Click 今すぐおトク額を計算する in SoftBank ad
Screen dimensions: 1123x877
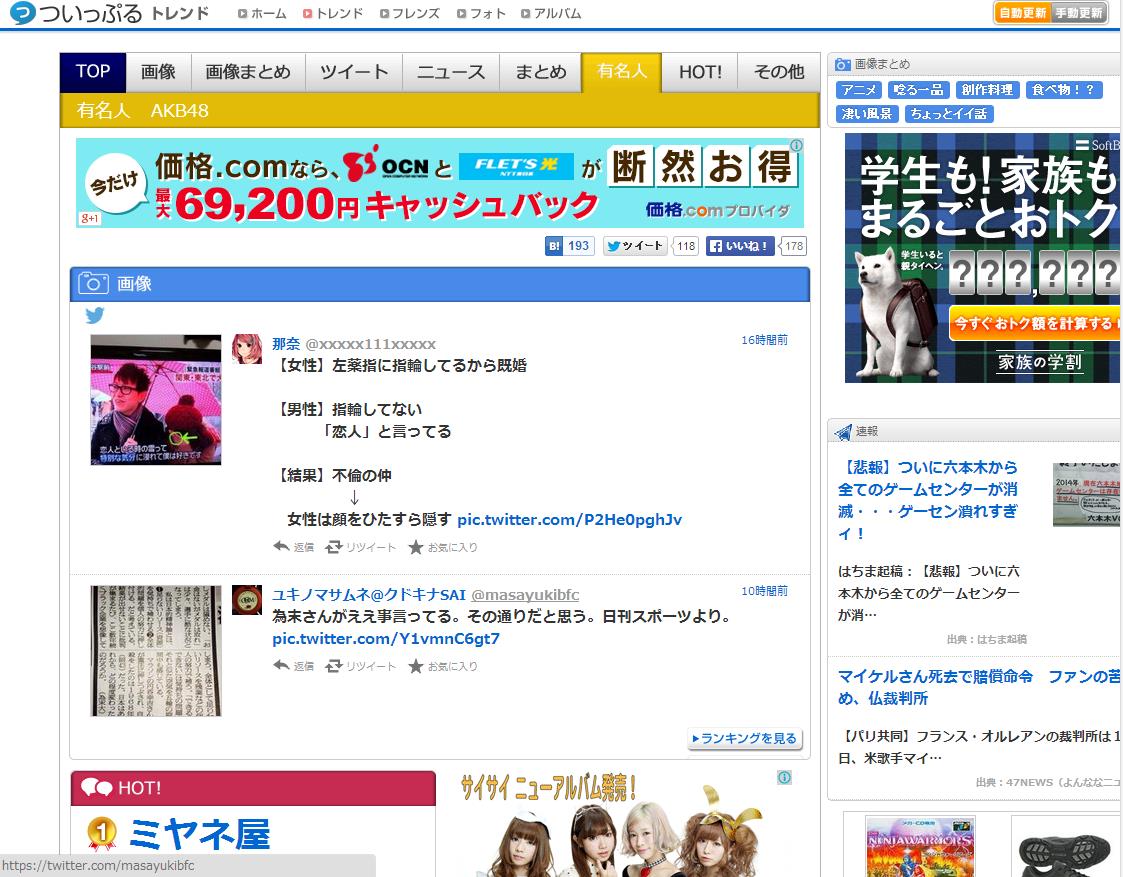coord(1035,324)
